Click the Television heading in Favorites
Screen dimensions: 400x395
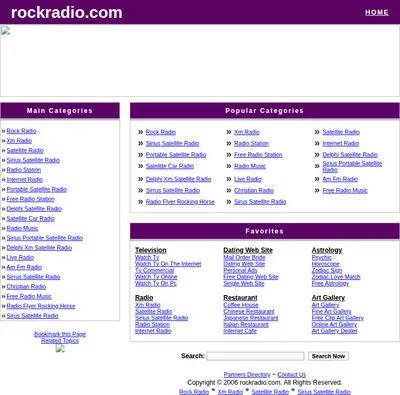point(151,250)
